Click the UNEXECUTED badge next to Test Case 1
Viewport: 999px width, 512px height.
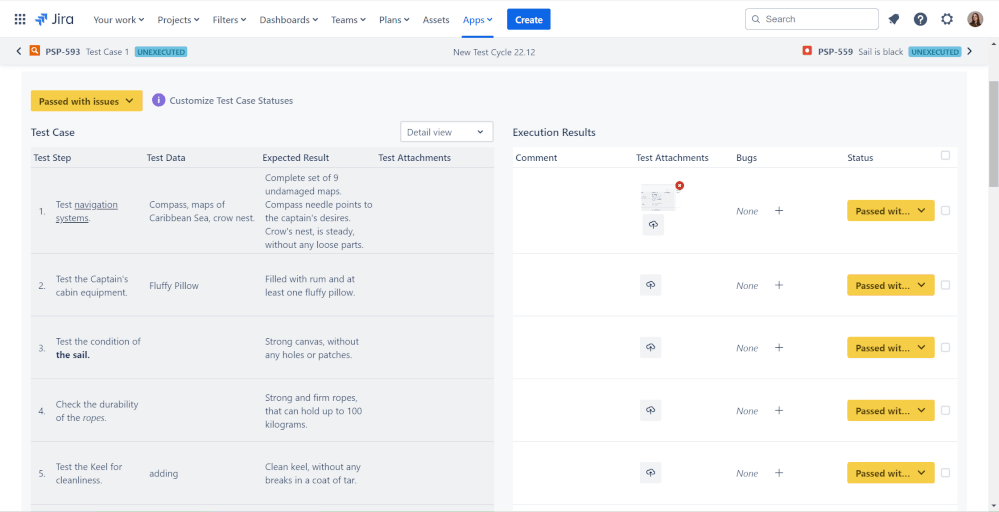(161, 52)
